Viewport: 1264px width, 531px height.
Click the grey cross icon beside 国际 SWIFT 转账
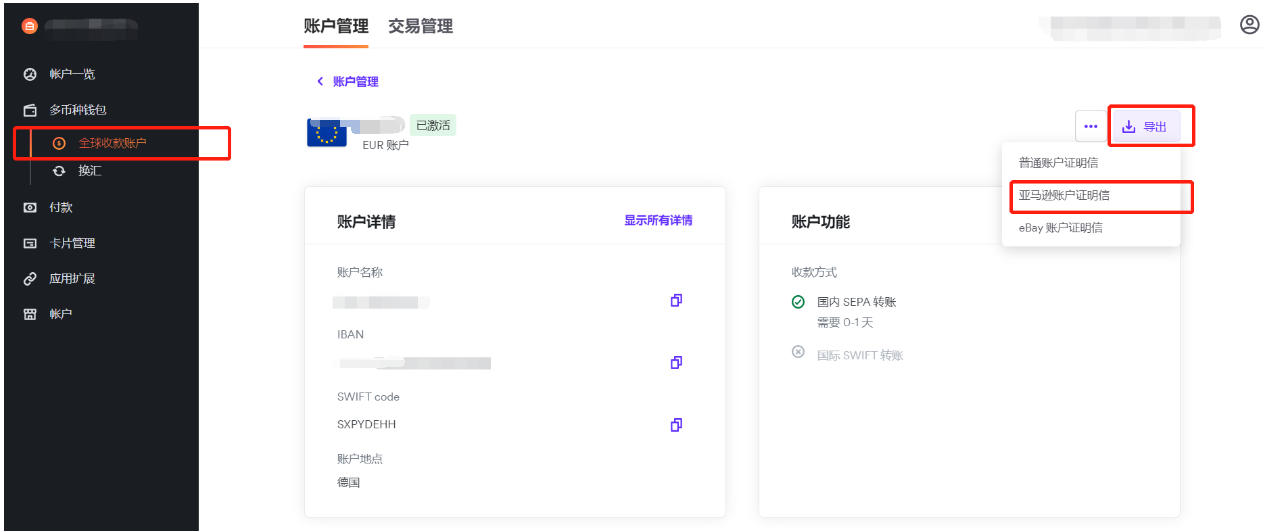tap(798, 352)
